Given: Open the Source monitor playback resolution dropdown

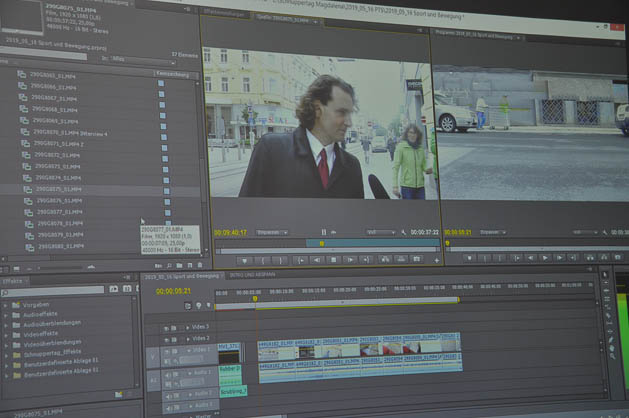Looking at the screenshot, I should pos(380,232).
